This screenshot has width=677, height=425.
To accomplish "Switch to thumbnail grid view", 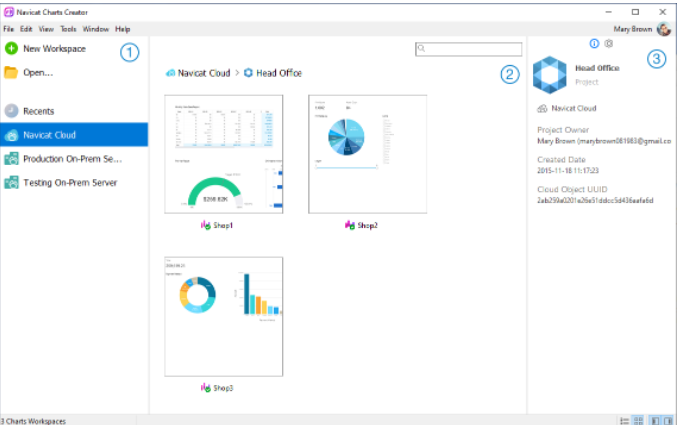I will click(x=638, y=421).
